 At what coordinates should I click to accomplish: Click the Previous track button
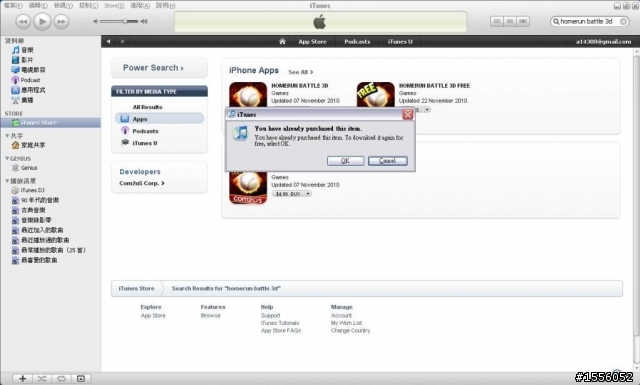23,22
